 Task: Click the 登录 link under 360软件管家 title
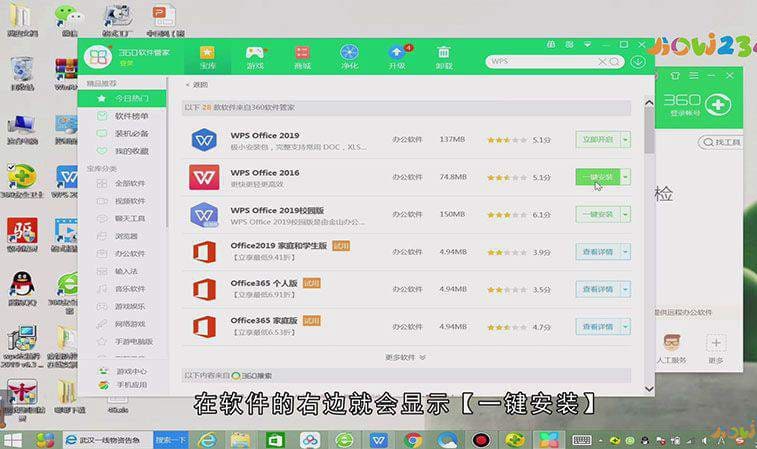click(x=126, y=63)
